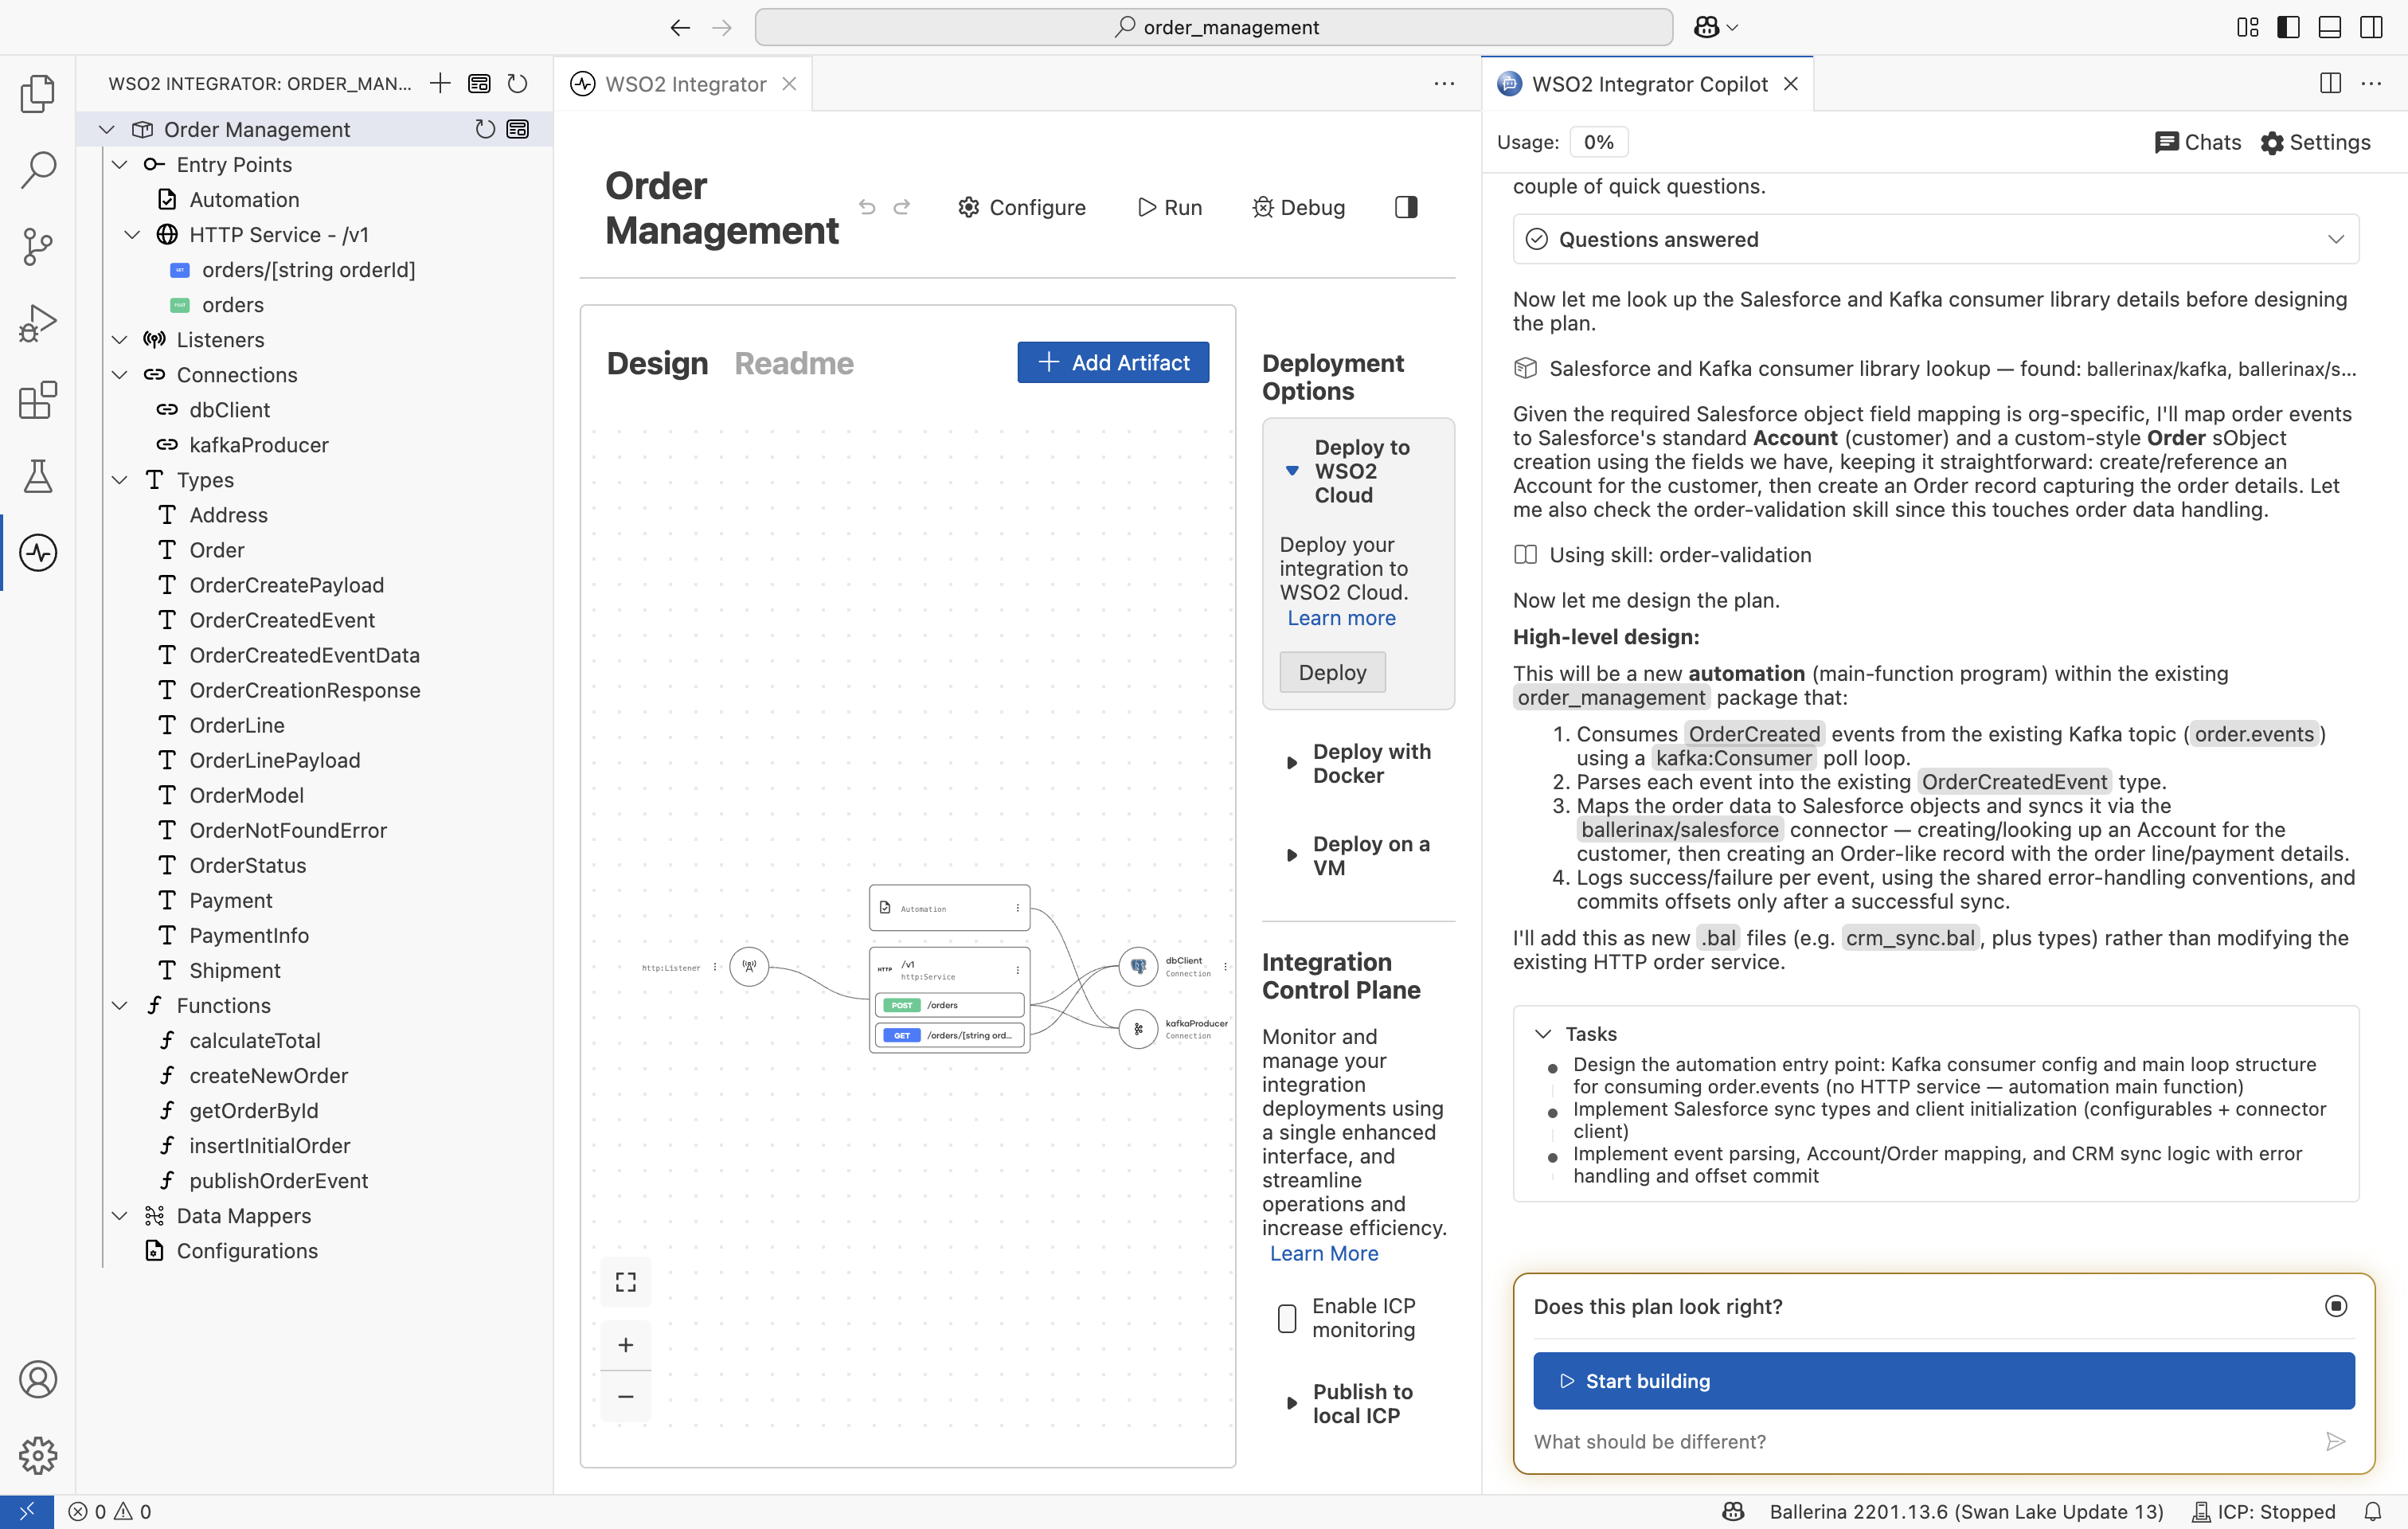Switch to the Readme tab
The image size is (2408, 1529).
pos(794,363)
